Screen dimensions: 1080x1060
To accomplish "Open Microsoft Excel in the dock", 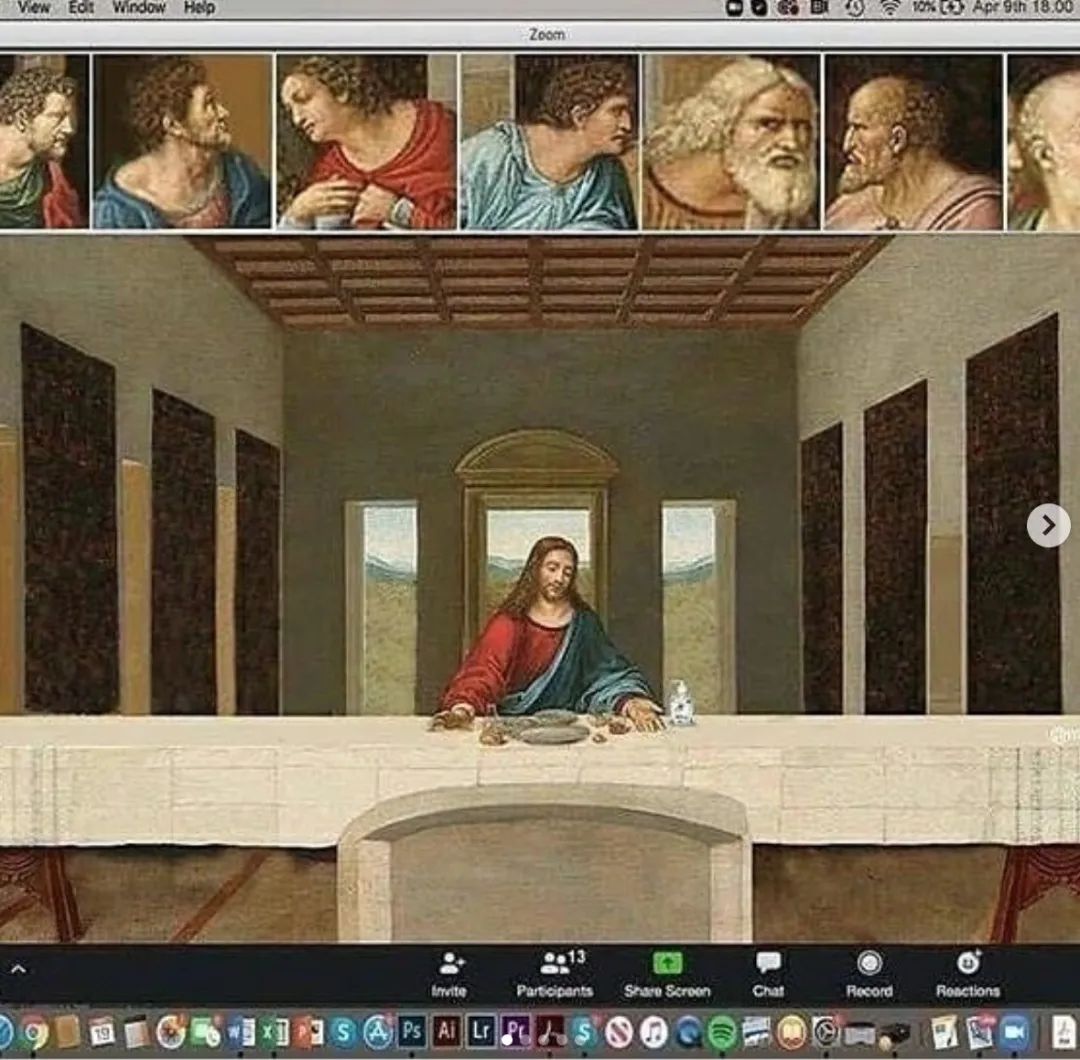I will (x=274, y=1032).
